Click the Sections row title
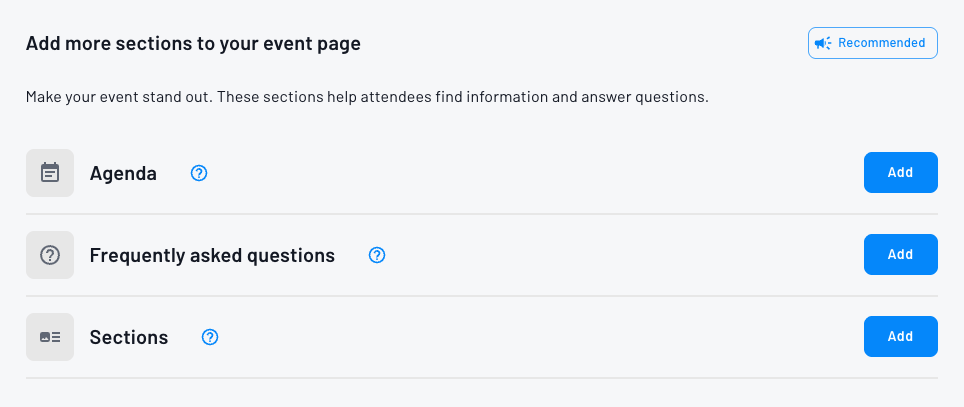The width and height of the screenshot is (964, 407). coord(129,337)
